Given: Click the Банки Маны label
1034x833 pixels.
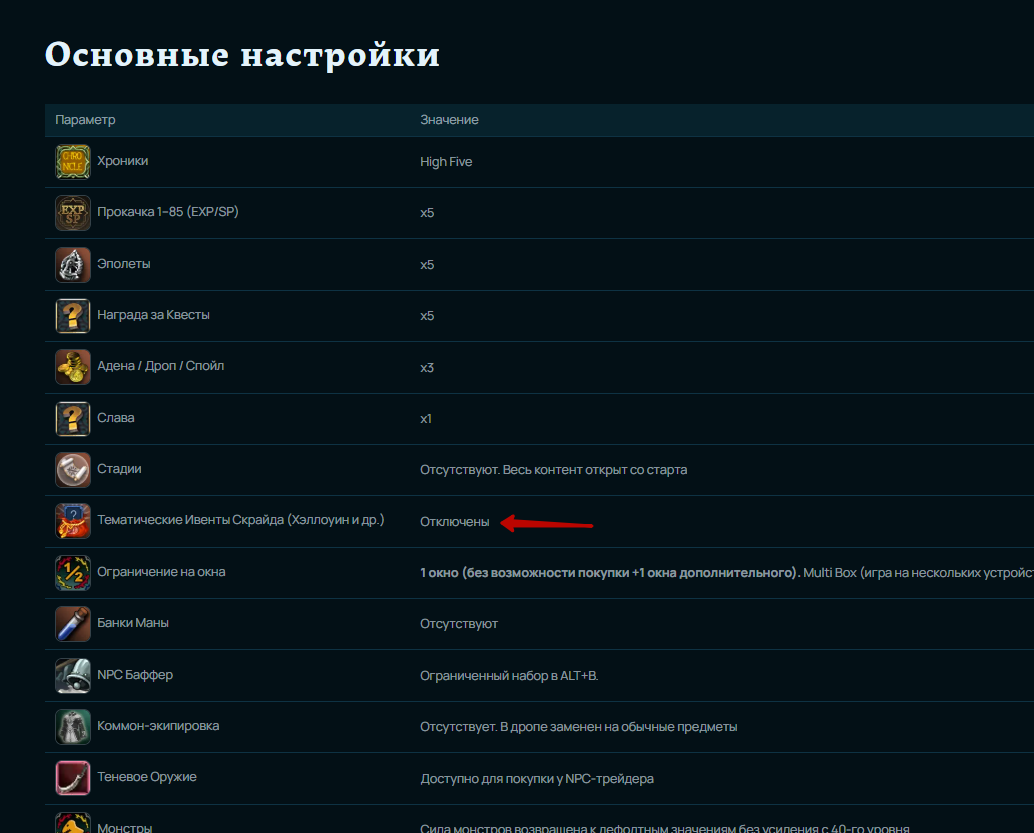Looking at the screenshot, I should point(133,623).
